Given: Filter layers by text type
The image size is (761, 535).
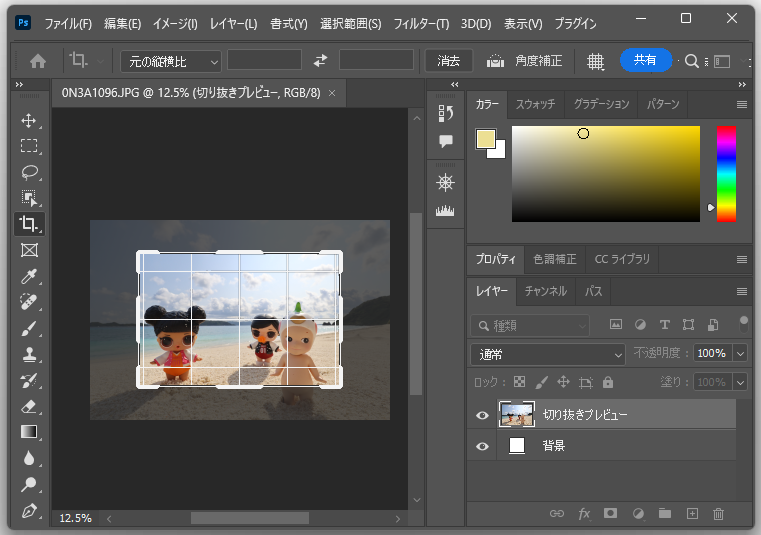Looking at the screenshot, I should [x=664, y=325].
